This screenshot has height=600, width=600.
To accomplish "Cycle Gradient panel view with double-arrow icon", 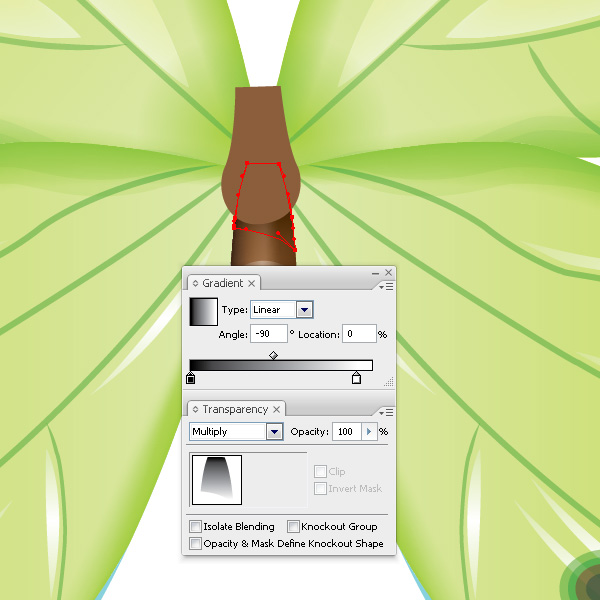I will (x=195, y=283).
